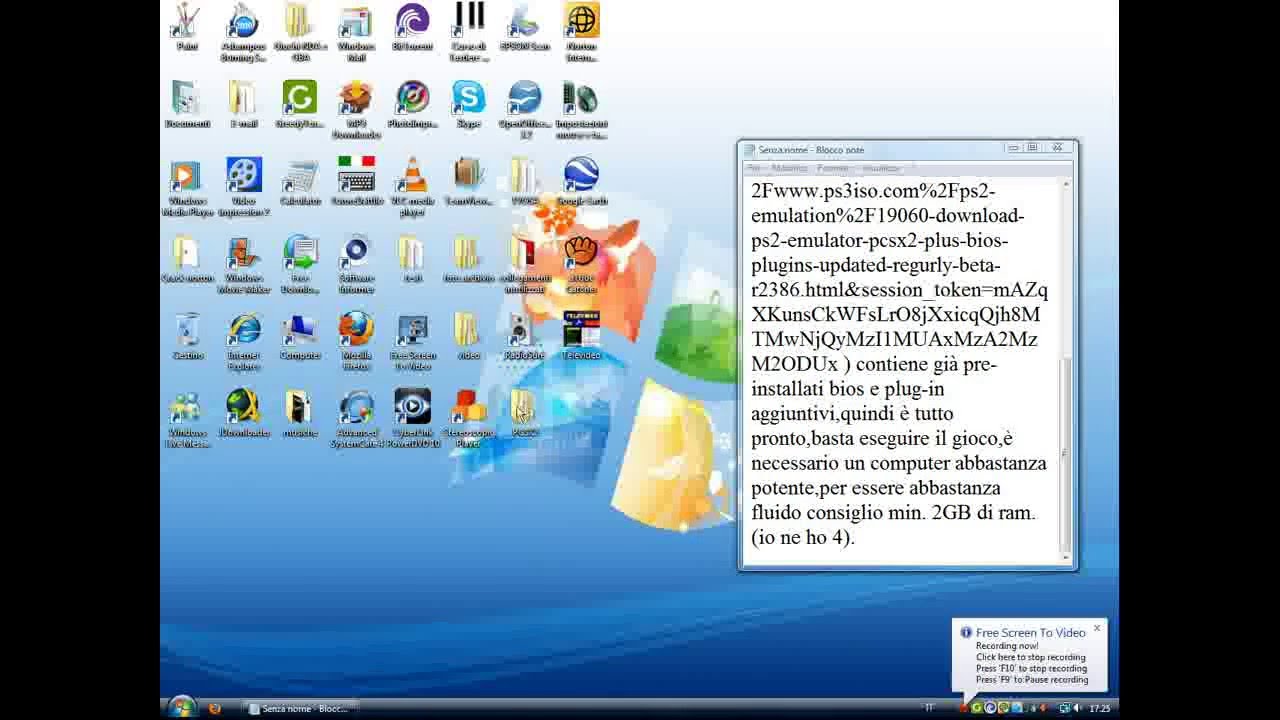Launch the green GreedyTorrent shortcut
Screen dimensions: 1280x720
point(300,104)
